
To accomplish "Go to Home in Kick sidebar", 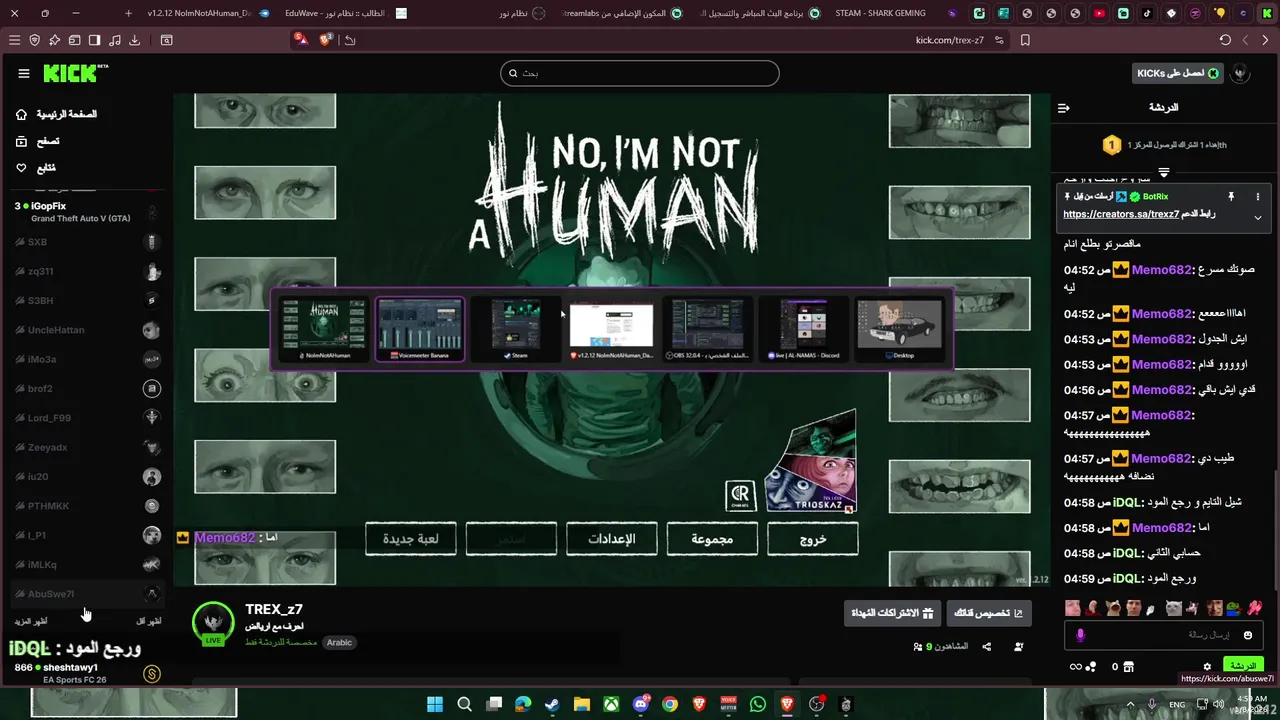I will [56, 114].
